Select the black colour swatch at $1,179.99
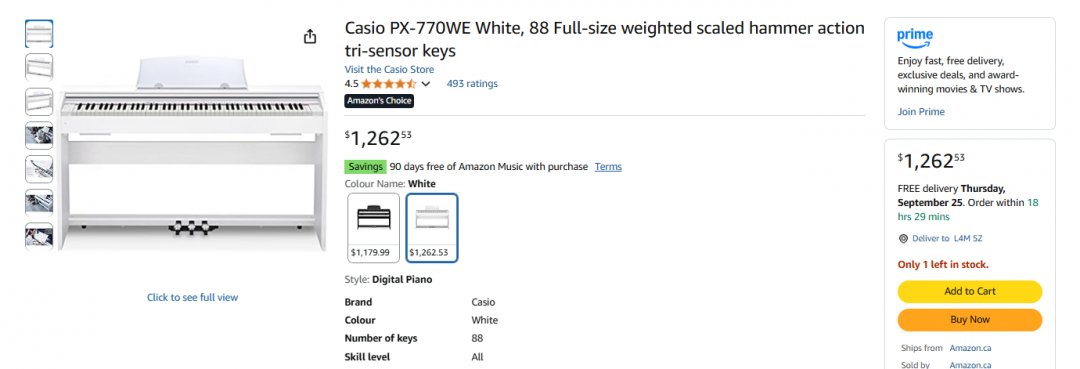The height and width of the screenshot is (369, 1080). [373, 227]
